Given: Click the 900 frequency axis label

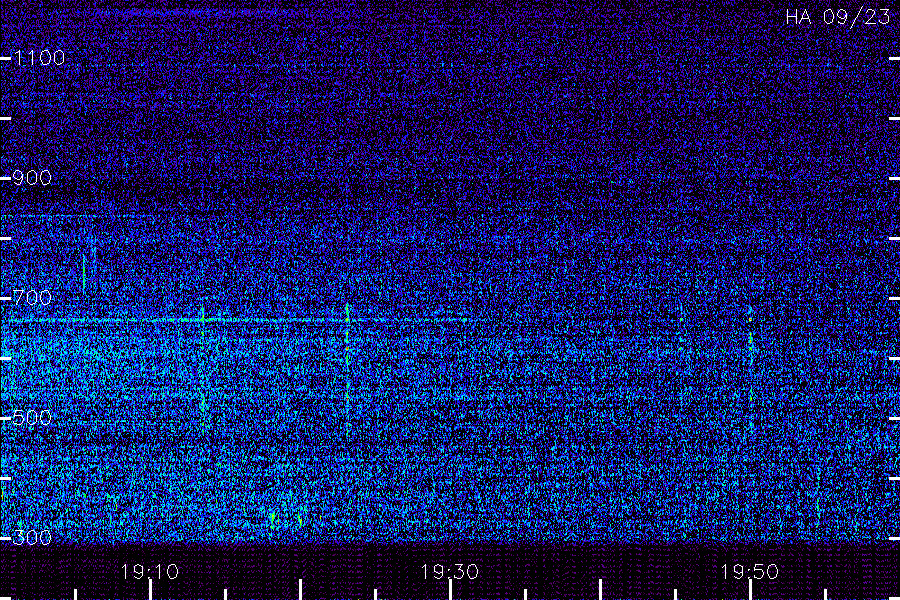Looking at the screenshot, I should click(x=32, y=178).
